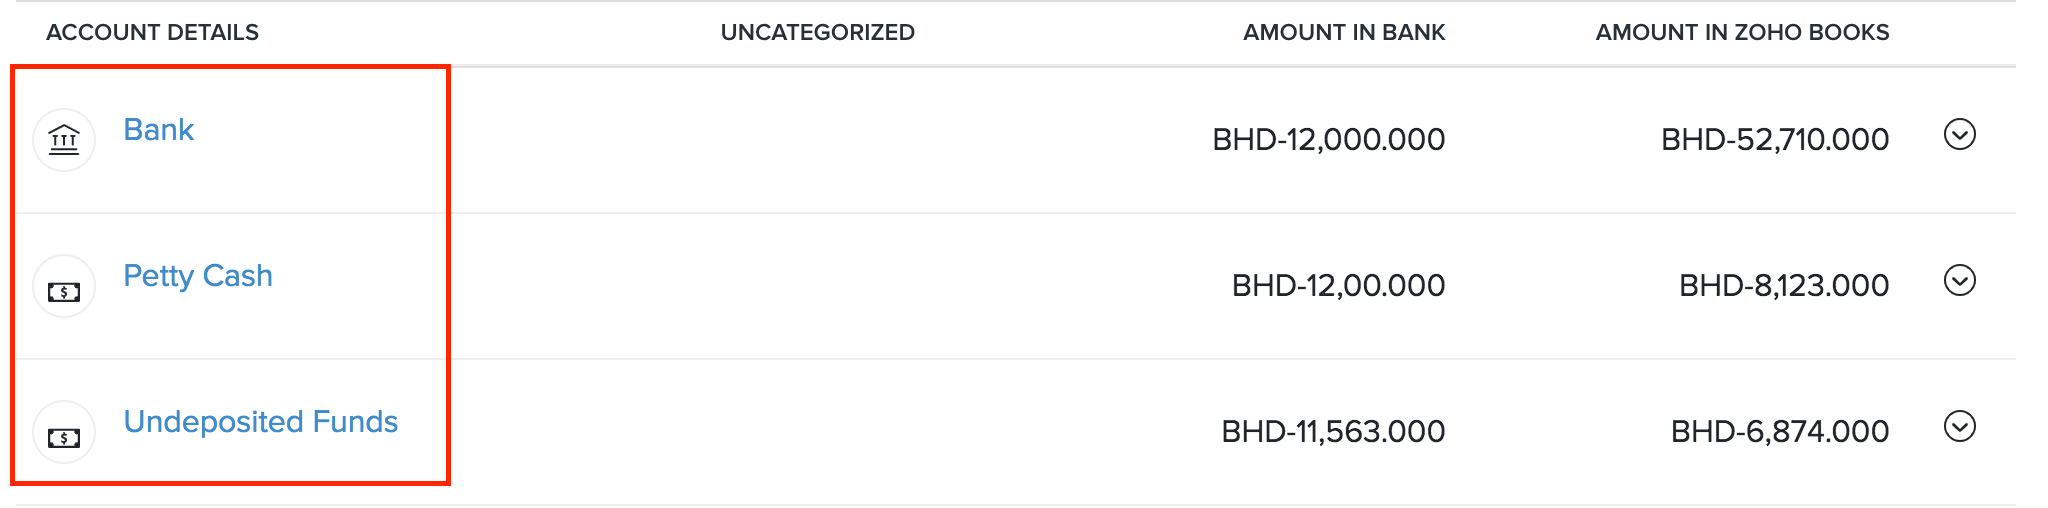Open the Bank account link
Screen dimensions: 2048x508
[158, 130]
